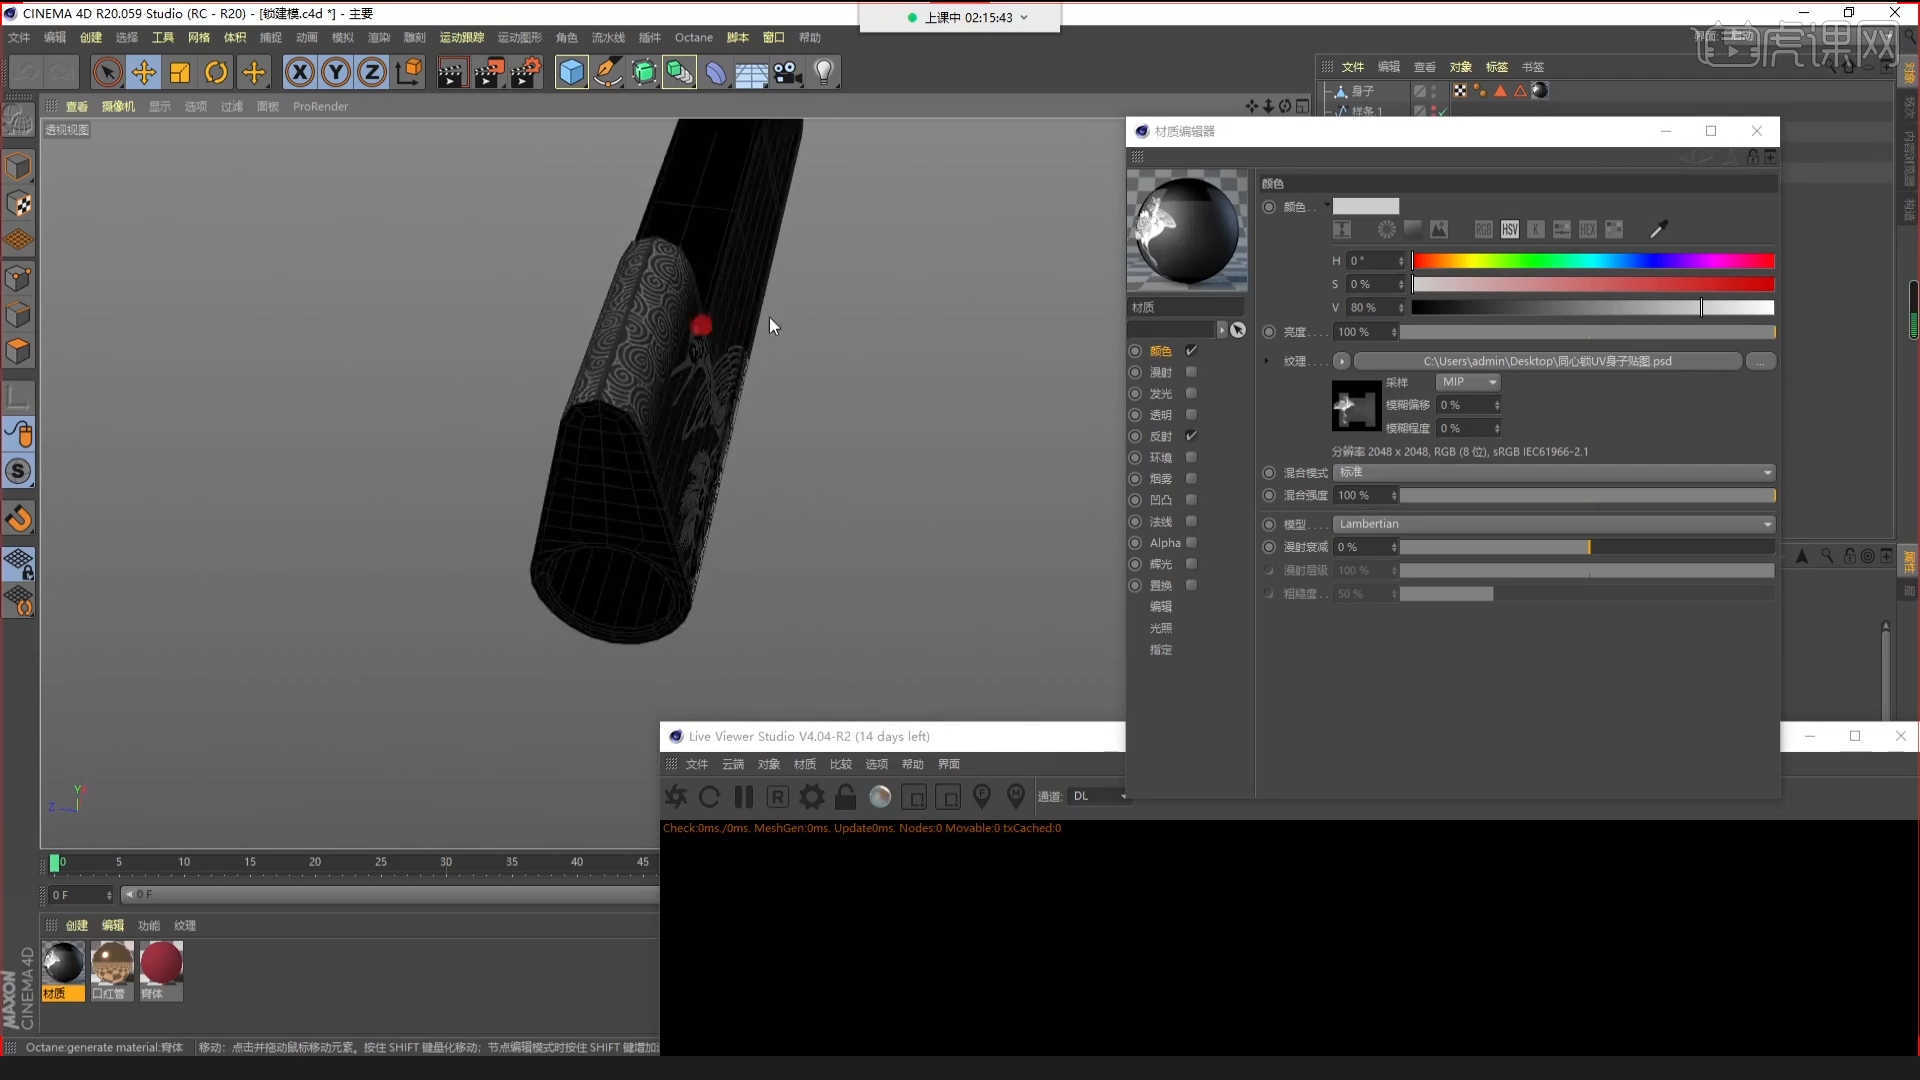Screen dimensions: 1920x1080
Task: Open the material name arrow button
Action: pyautogui.click(x=1221, y=330)
